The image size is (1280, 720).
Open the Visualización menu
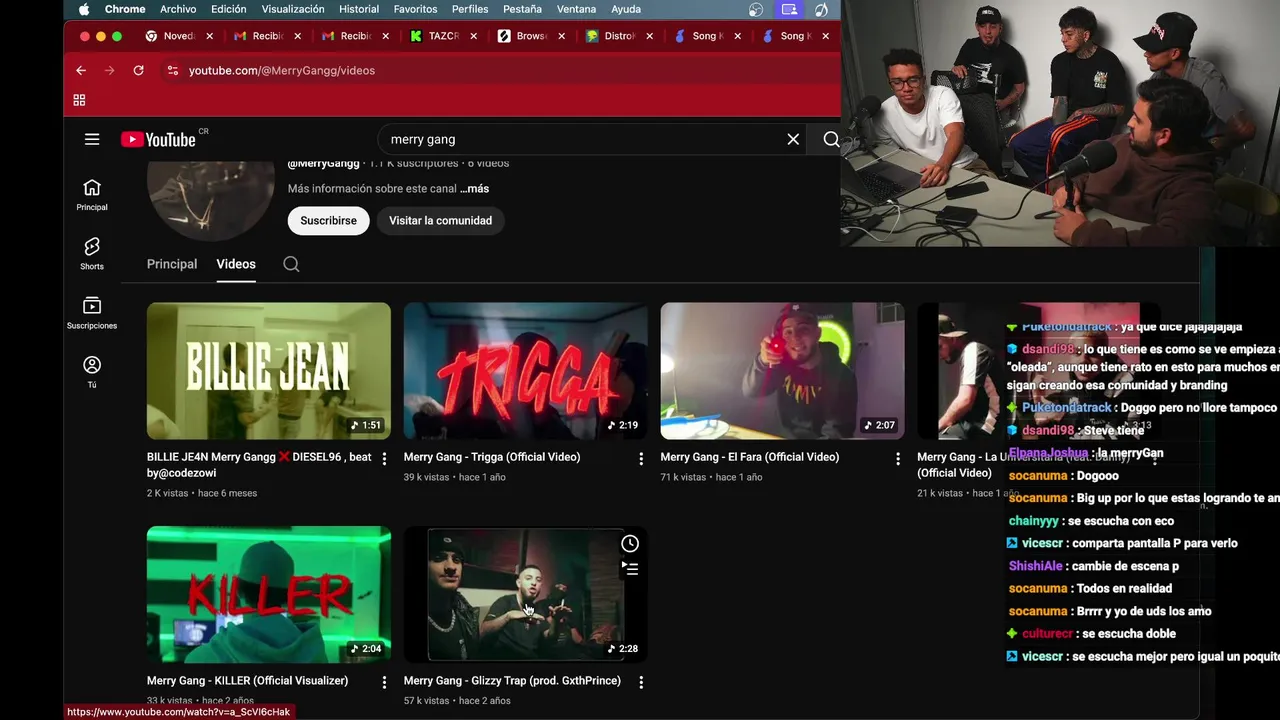pyautogui.click(x=293, y=9)
